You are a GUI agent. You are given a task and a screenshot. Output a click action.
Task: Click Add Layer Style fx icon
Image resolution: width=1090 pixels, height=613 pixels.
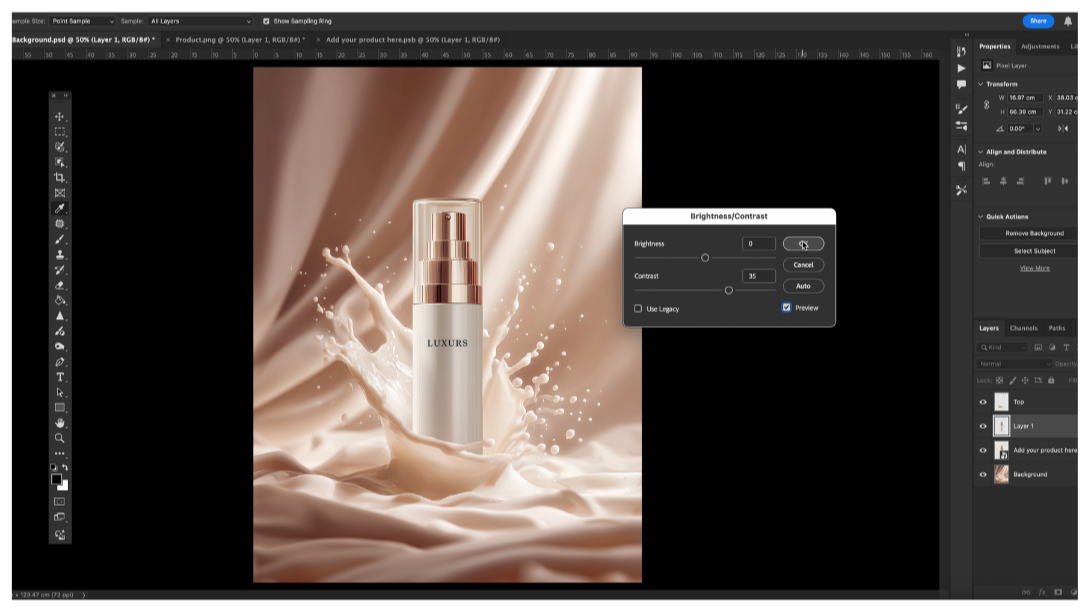point(1041,592)
